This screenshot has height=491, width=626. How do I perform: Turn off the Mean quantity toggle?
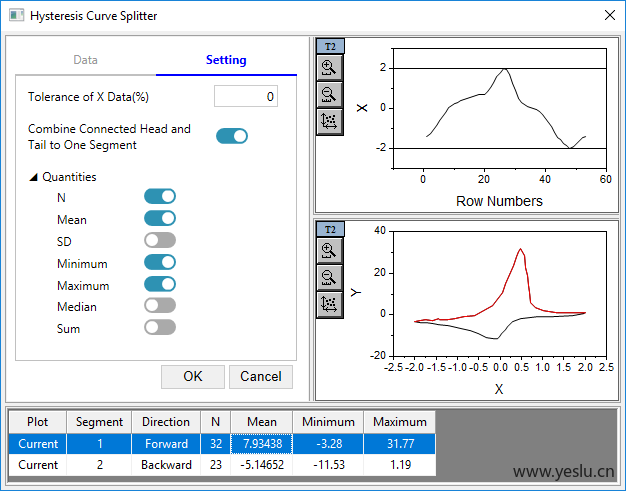click(160, 218)
